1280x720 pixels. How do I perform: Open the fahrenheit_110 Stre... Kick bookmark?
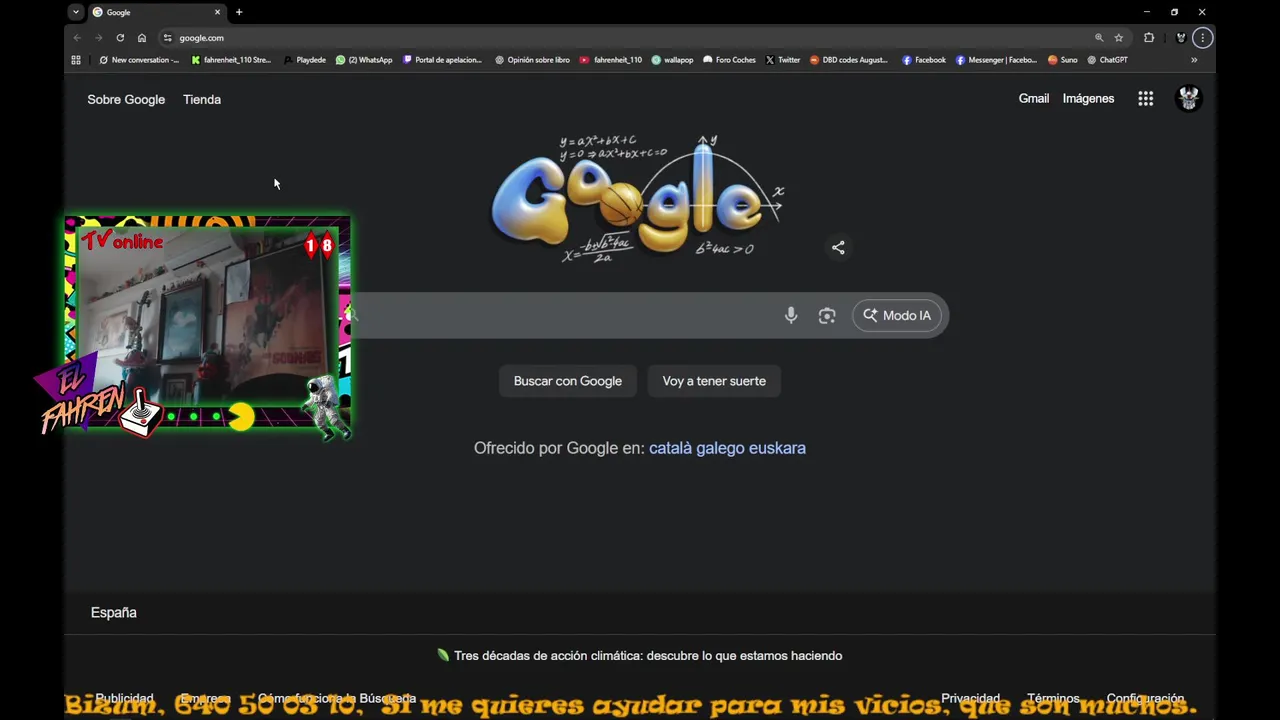pos(231,60)
